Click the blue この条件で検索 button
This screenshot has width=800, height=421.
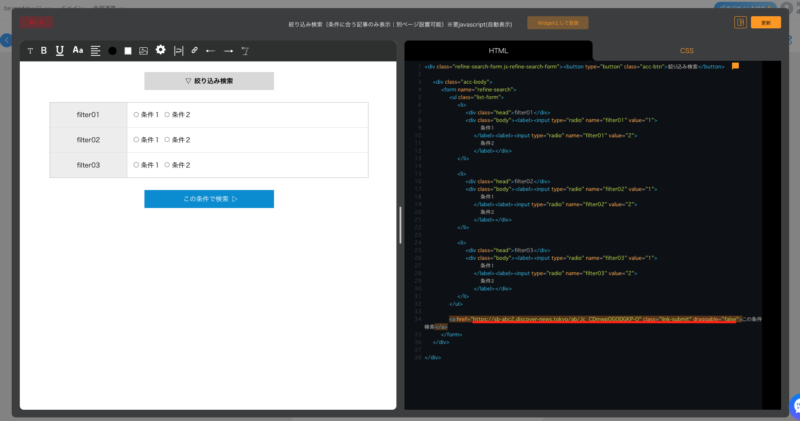208,199
